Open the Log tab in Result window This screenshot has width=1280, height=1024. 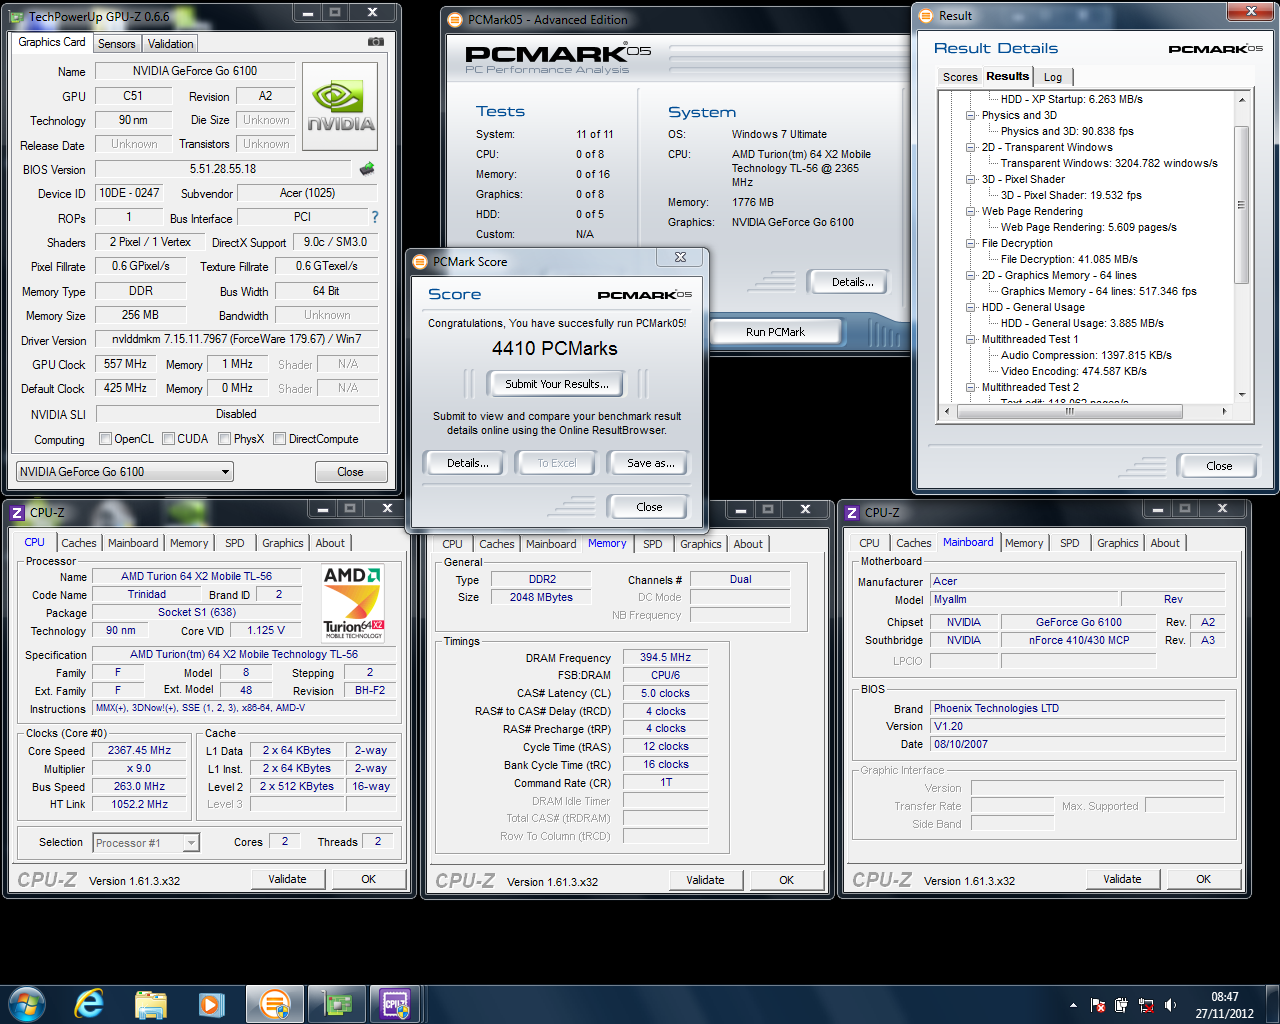click(1053, 77)
